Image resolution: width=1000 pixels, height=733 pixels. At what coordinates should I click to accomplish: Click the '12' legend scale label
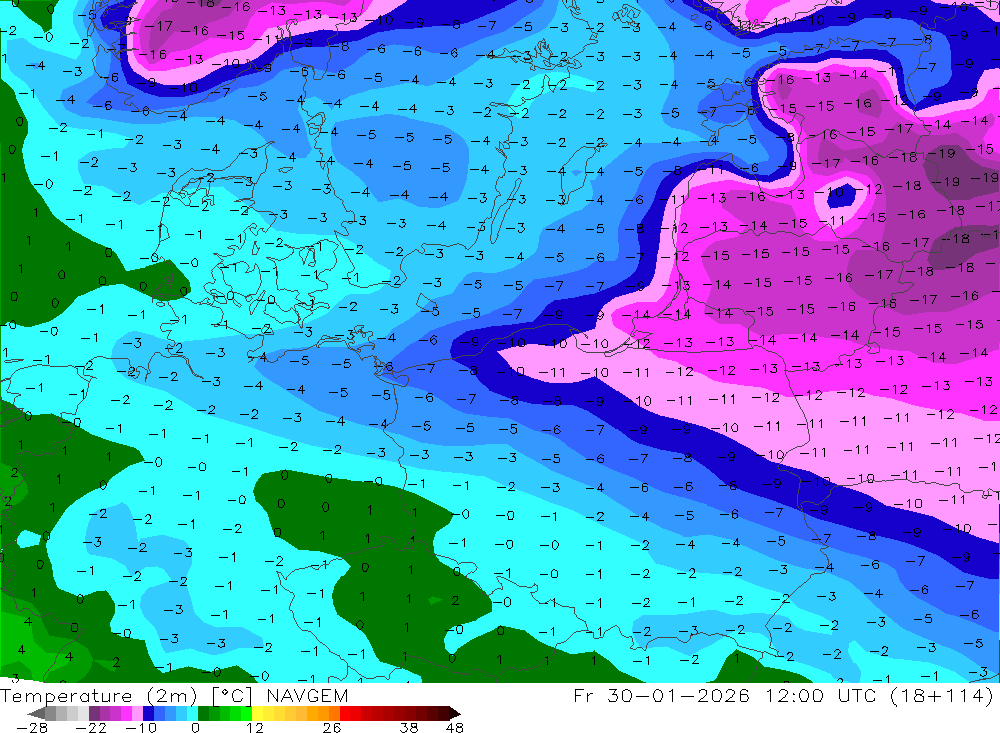tap(254, 728)
